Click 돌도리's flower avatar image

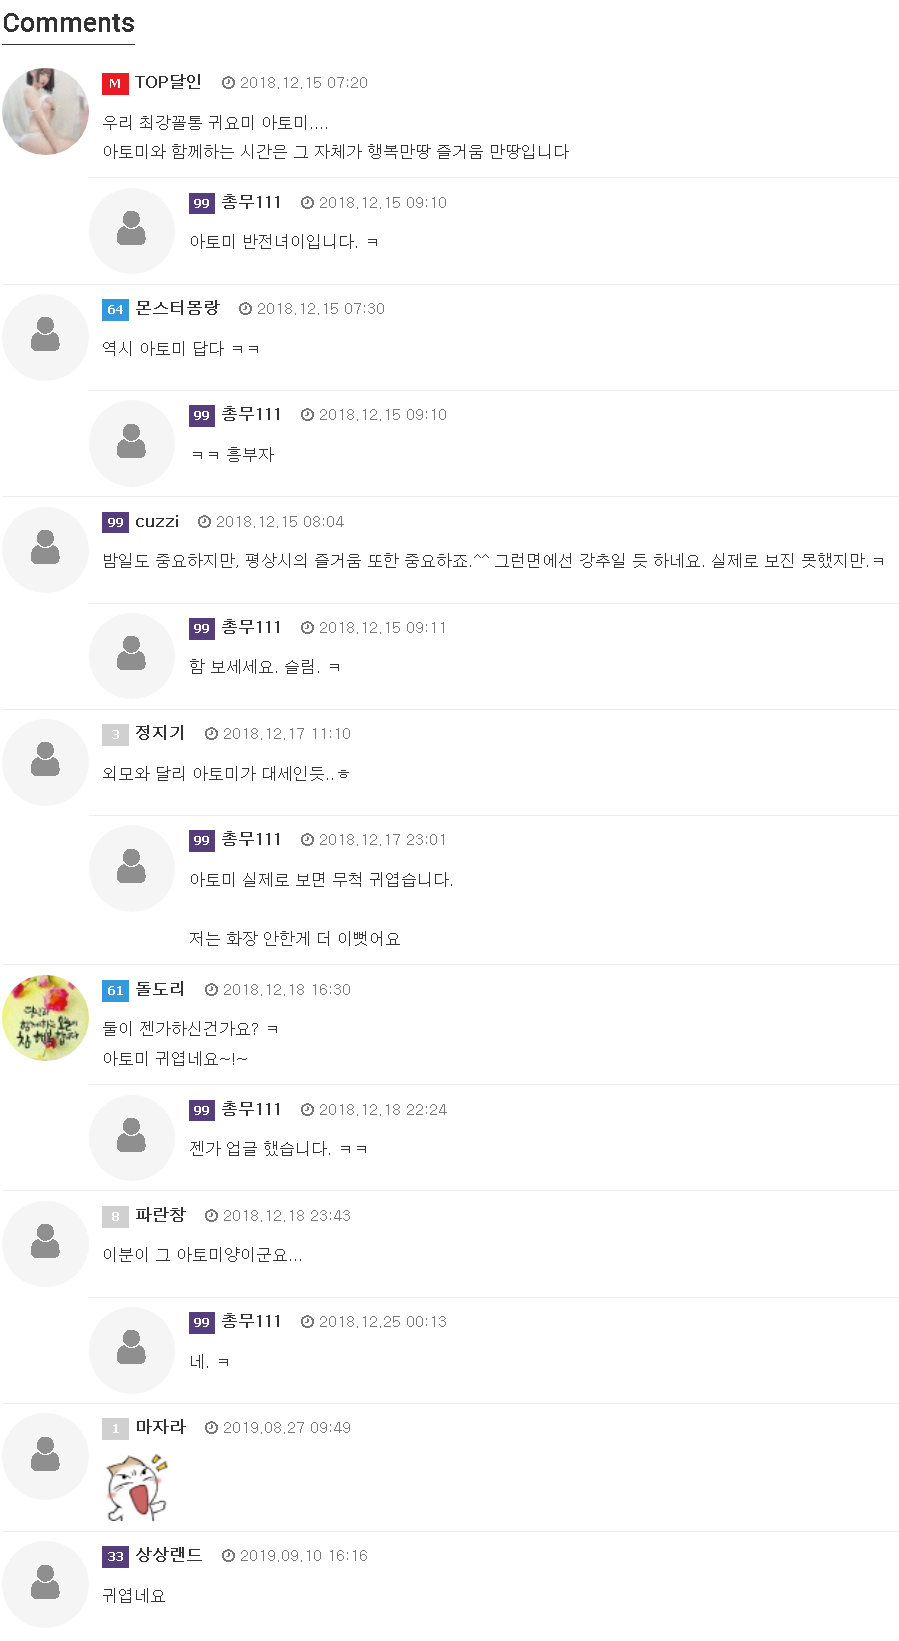(45, 1018)
